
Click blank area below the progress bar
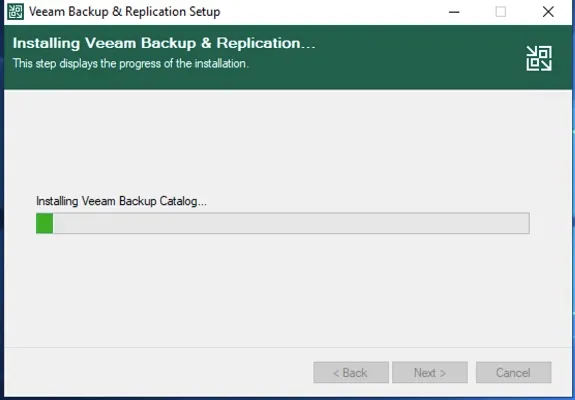(x=286, y=290)
